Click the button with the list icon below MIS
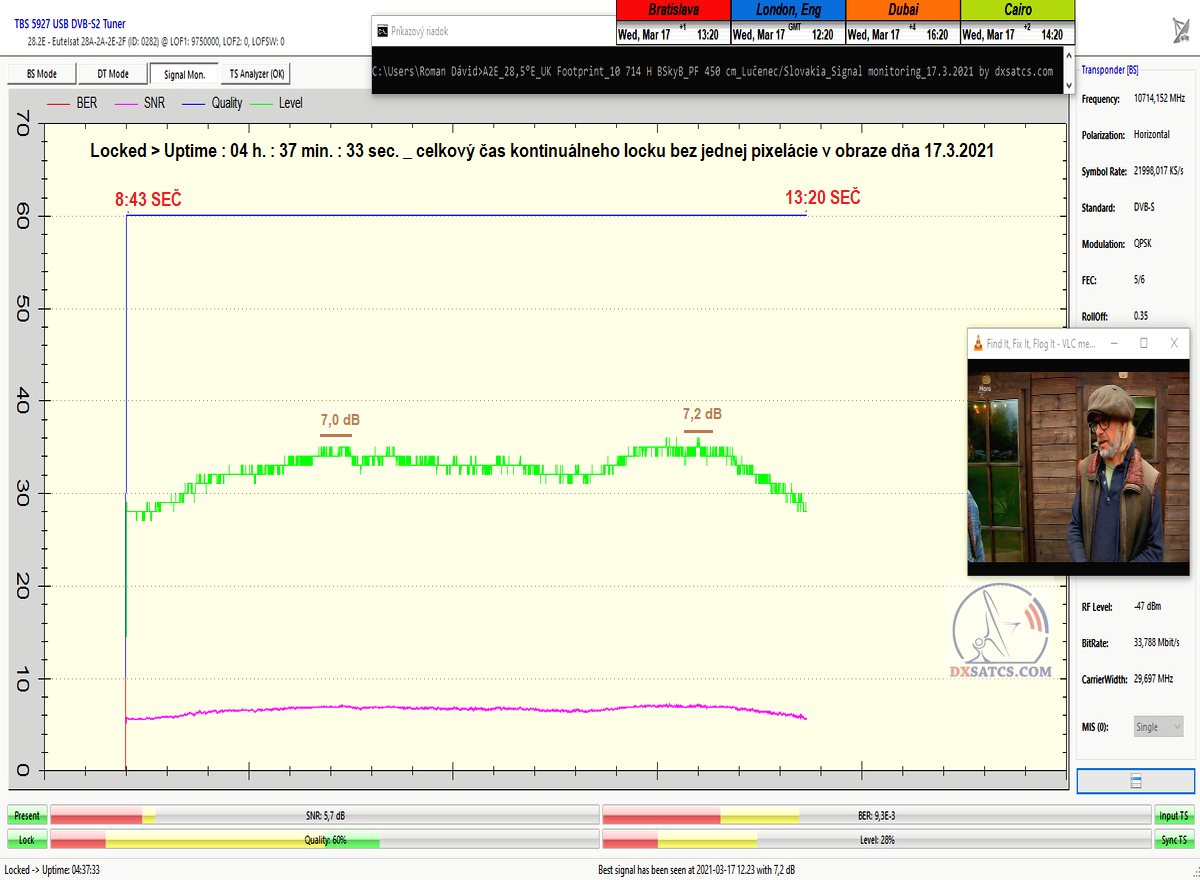The height and width of the screenshot is (880, 1200). 1135,781
